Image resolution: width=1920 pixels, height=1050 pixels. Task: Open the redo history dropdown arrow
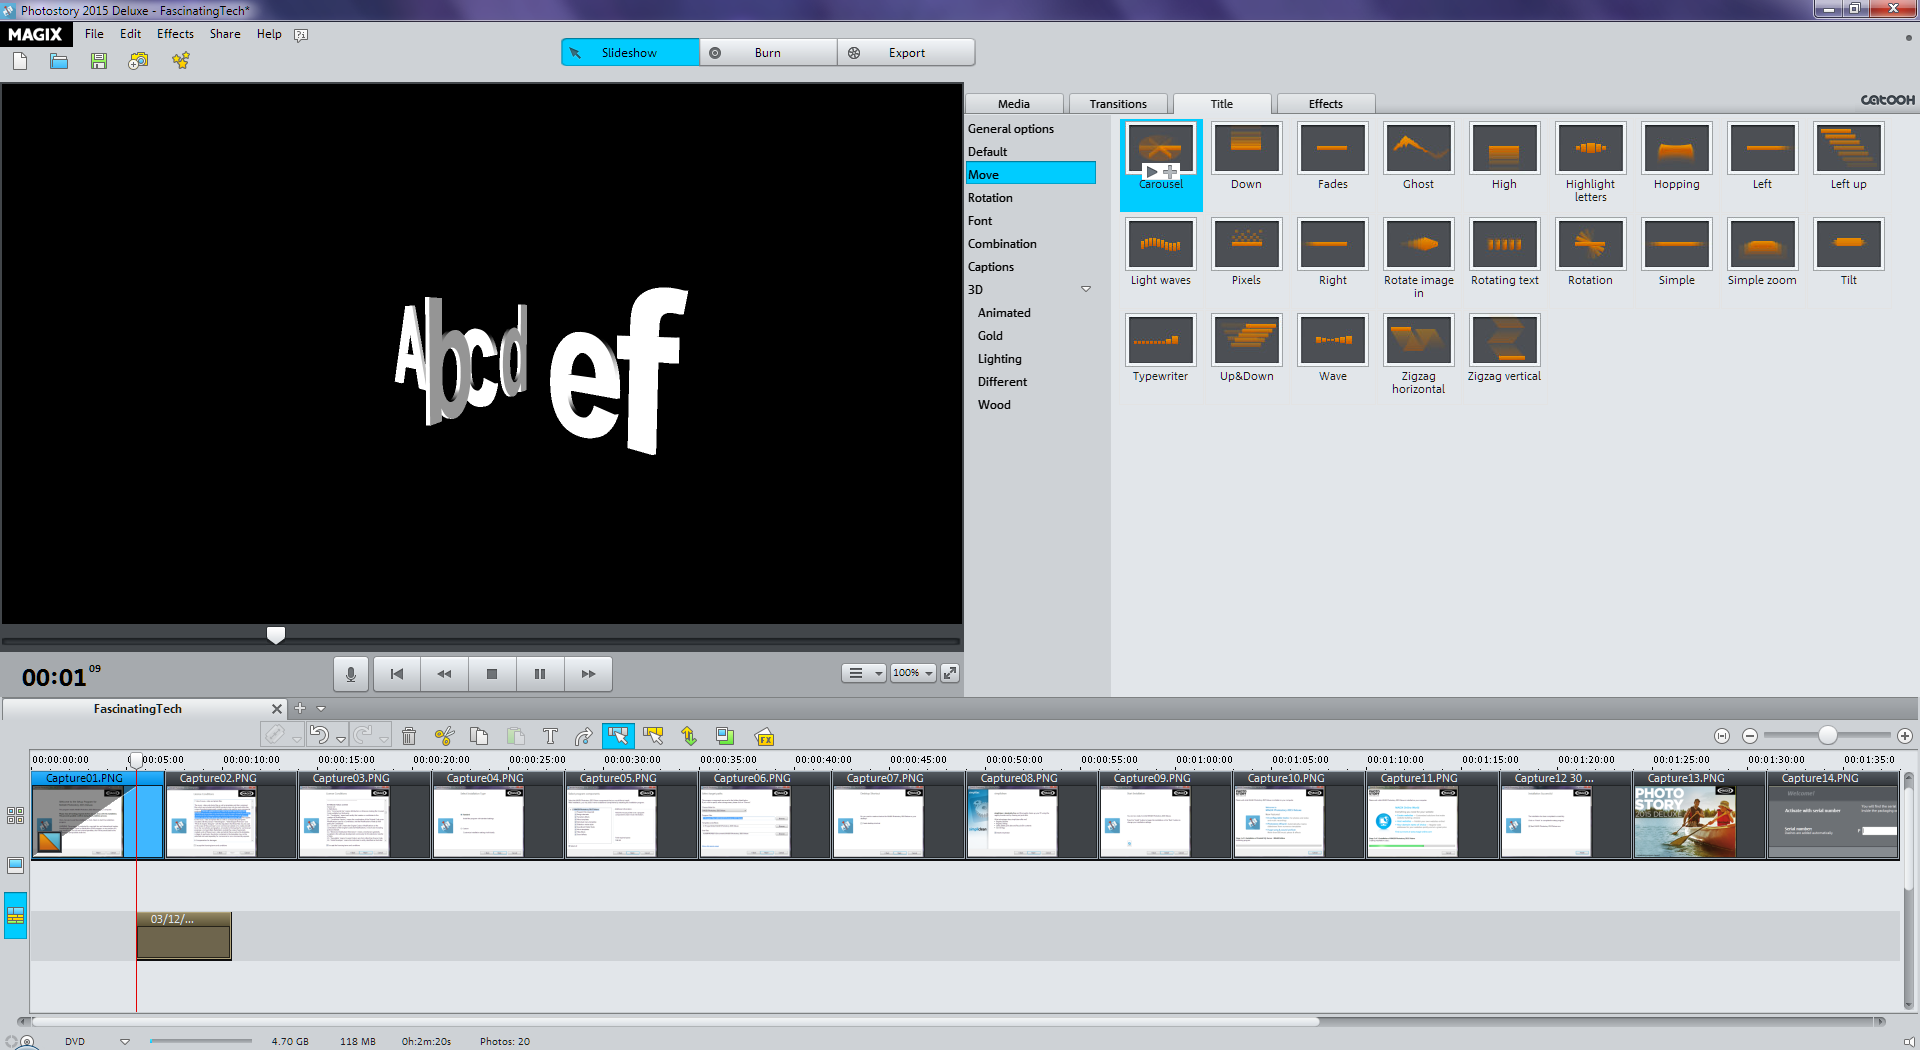tap(385, 739)
